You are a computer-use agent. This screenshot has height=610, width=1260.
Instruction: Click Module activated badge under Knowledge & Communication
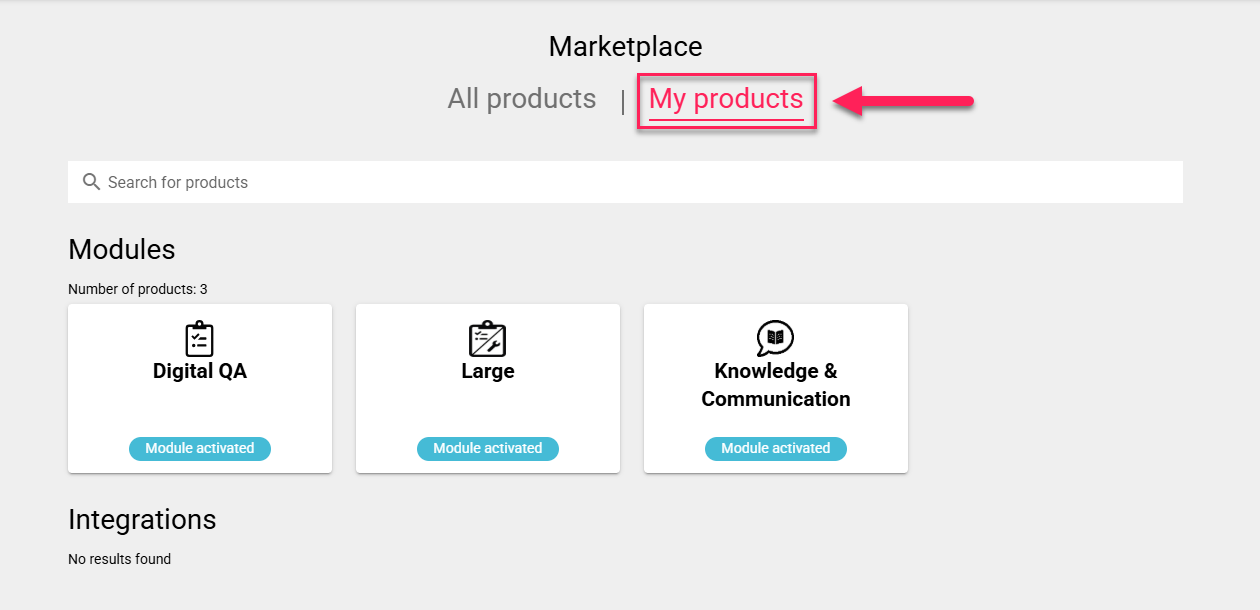click(776, 449)
